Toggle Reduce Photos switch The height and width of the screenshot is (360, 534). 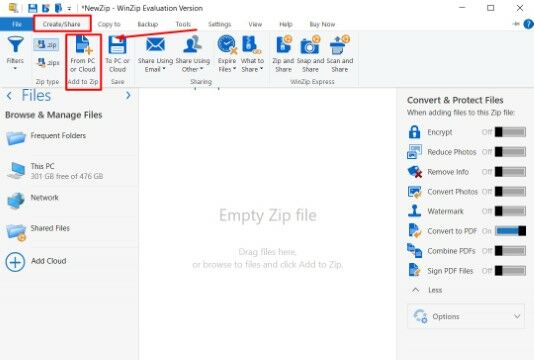(510, 152)
